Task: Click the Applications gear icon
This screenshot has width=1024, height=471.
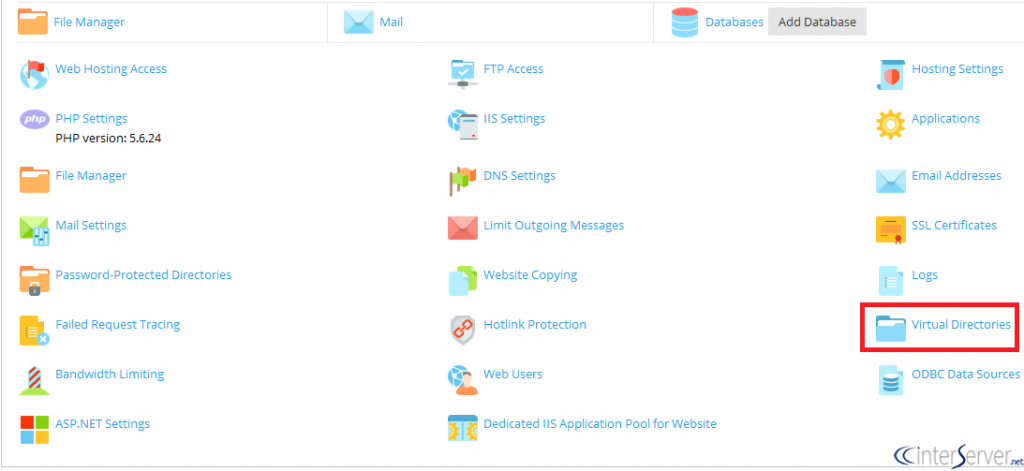Action: point(891,124)
